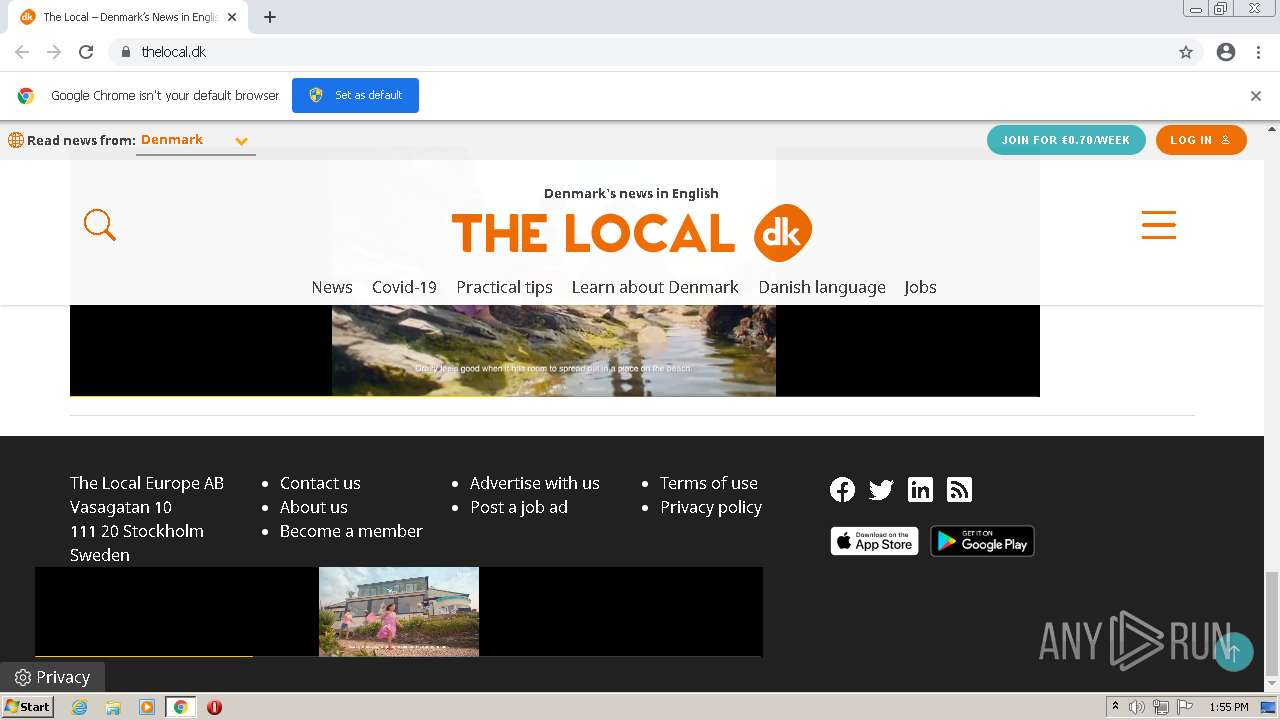Open the orange hamburger menu
The width and height of the screenshot is (1280, 720).
1158,224
